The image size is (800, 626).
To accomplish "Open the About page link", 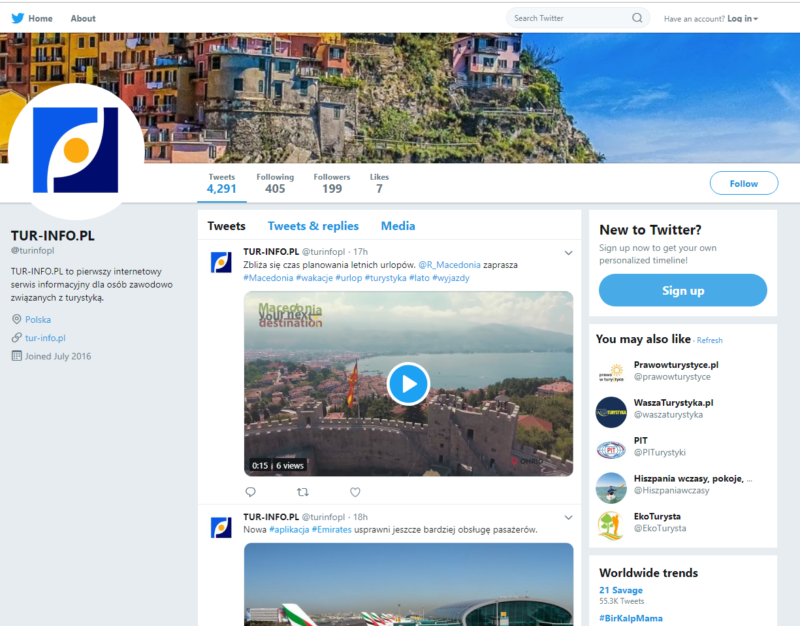I will click(83, 18).
